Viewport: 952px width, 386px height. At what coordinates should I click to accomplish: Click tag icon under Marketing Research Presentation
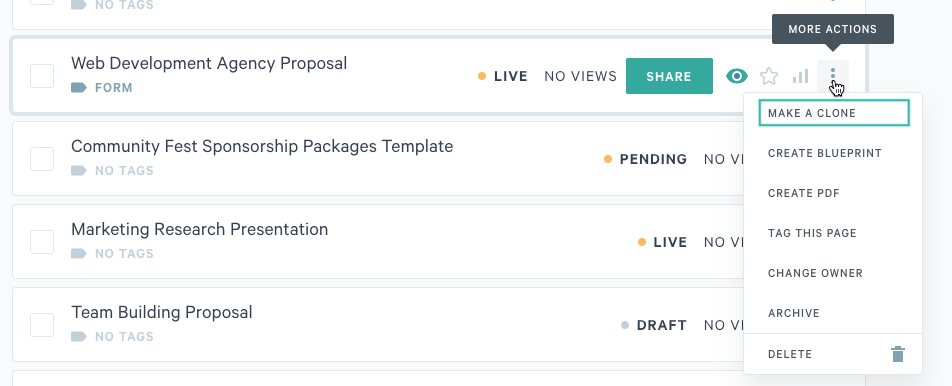click(79, 254)
